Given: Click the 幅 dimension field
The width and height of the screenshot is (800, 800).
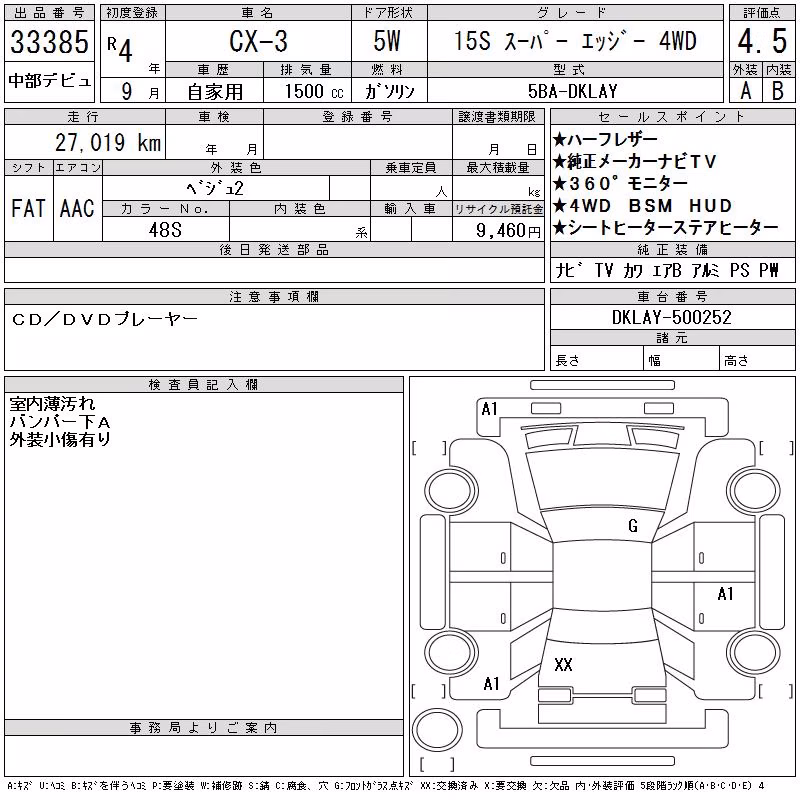Looking at the screenshot, I should pyautogui.click(x=681, y=358).
